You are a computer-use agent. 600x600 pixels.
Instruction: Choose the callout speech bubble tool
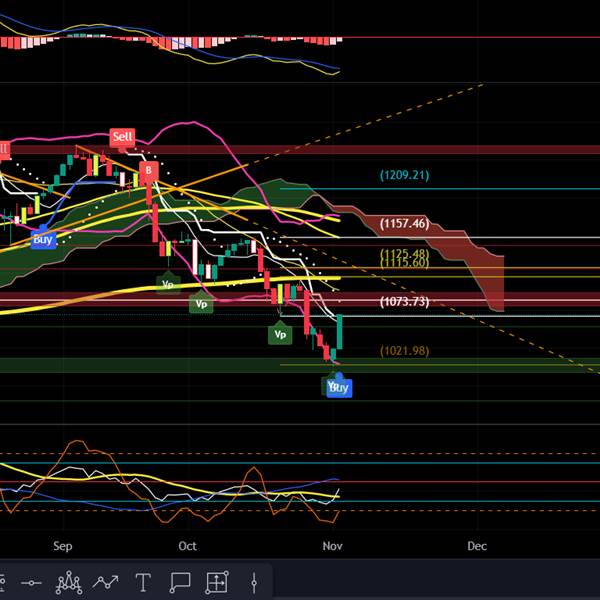[x=180, y=582]
